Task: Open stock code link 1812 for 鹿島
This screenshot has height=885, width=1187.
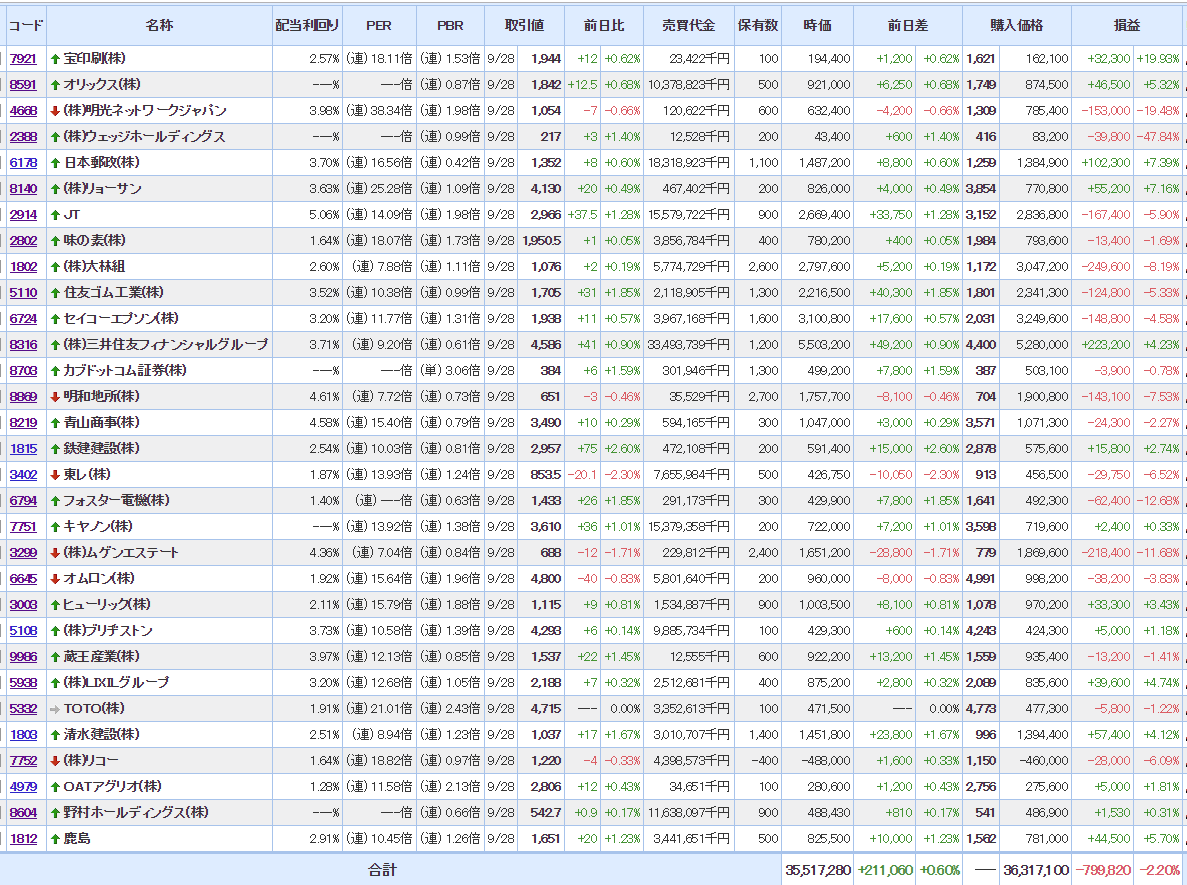Action: (x=23, y=839)
